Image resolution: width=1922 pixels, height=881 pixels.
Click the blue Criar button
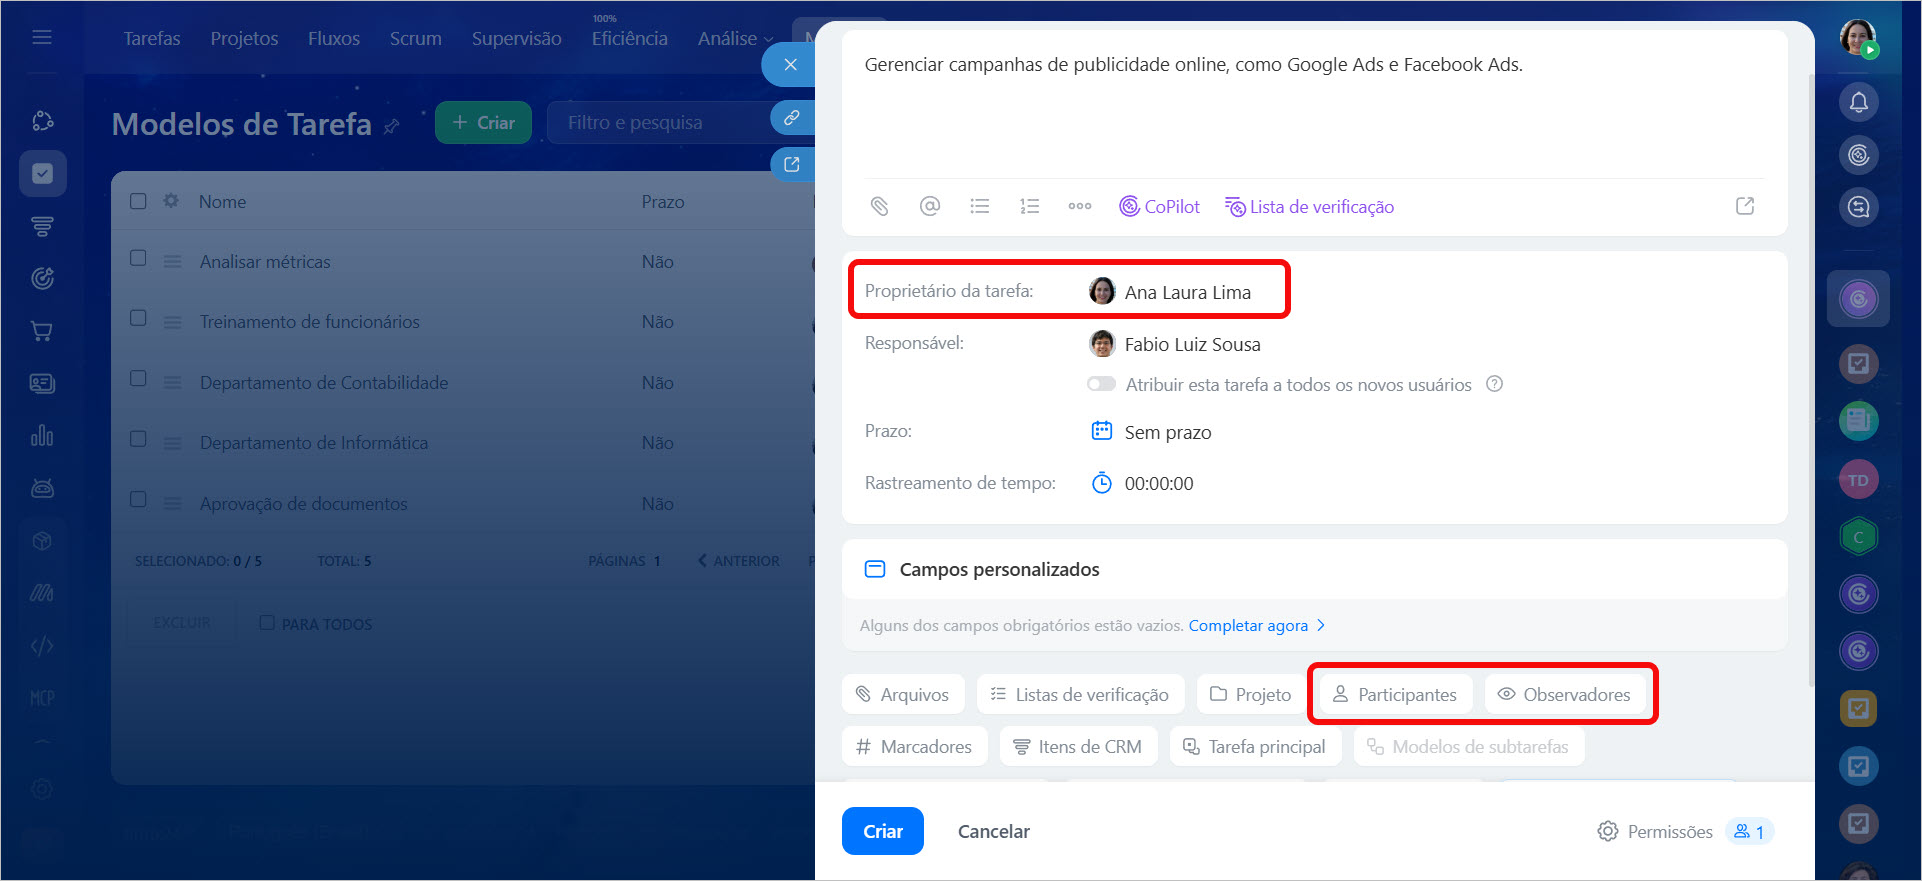pyautogui.click(x=882, y=831)
